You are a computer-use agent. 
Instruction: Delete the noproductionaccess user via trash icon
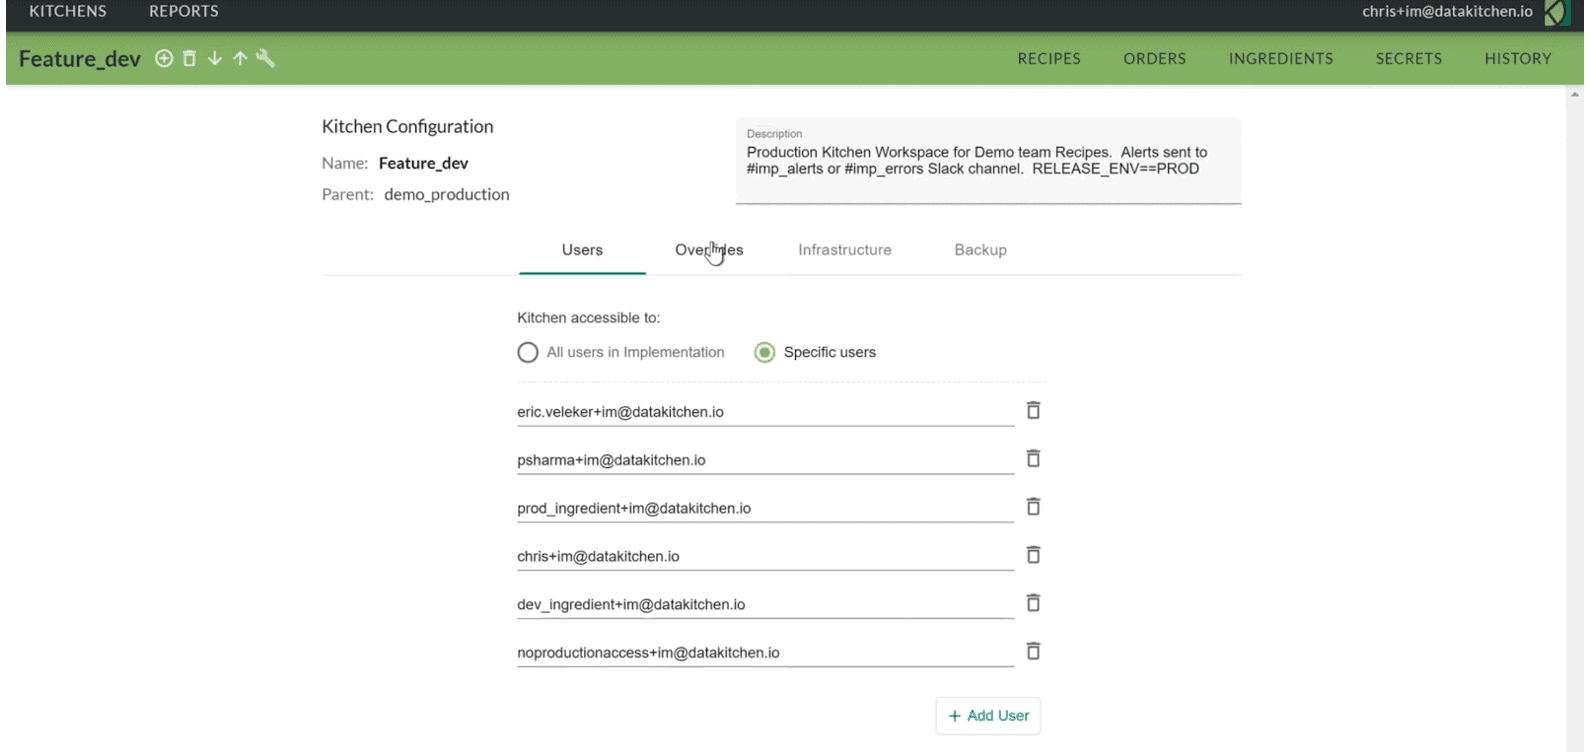(1033, 652)
